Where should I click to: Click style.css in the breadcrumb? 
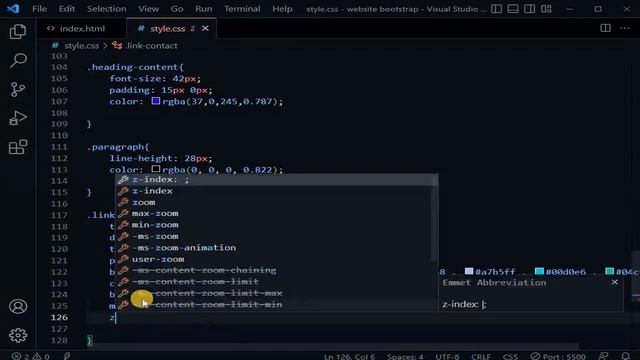[x=81, y=46]
